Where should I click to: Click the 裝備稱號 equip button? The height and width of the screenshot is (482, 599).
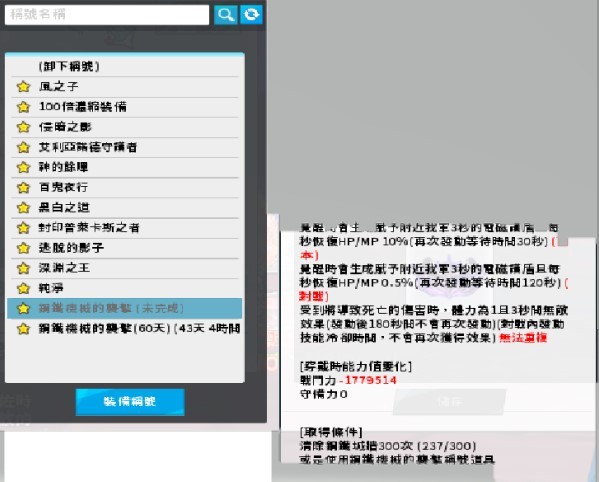point(130,402)
